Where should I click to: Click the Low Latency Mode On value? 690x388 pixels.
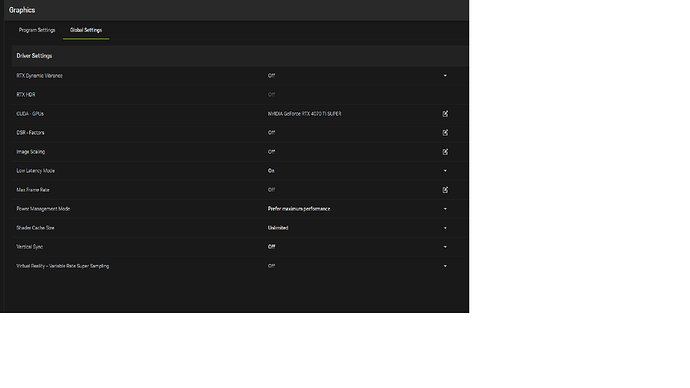[x=271, y=171]
